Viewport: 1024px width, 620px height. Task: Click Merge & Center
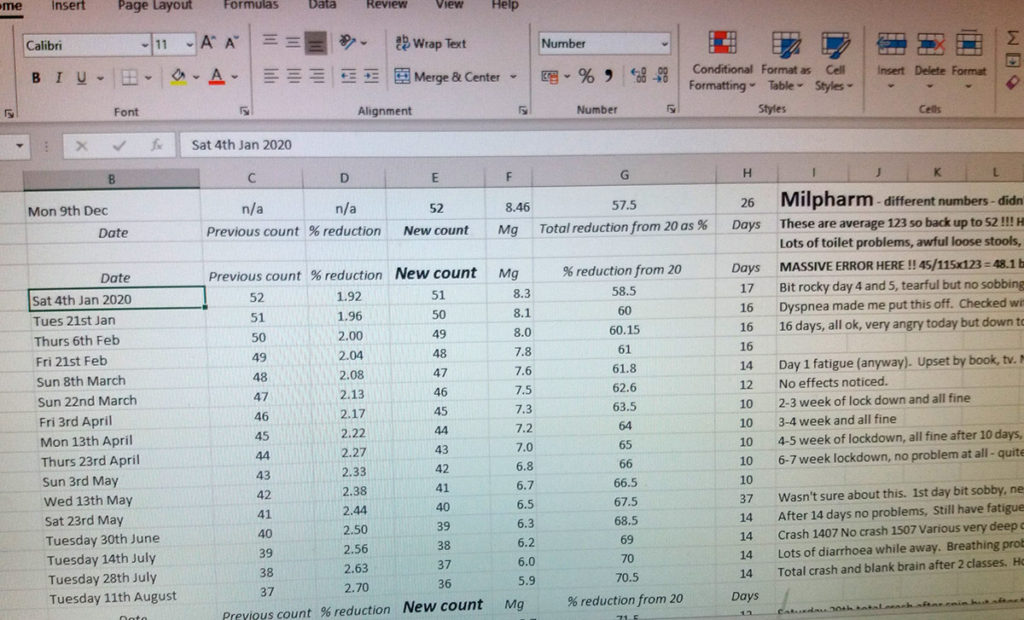click(x=447, y=77)
